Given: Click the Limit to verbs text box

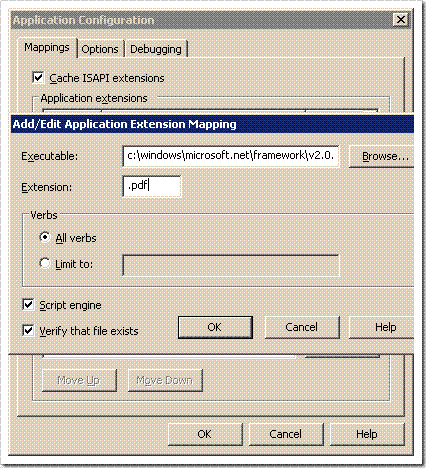Looking at the screenshot, I should (231, 265).
